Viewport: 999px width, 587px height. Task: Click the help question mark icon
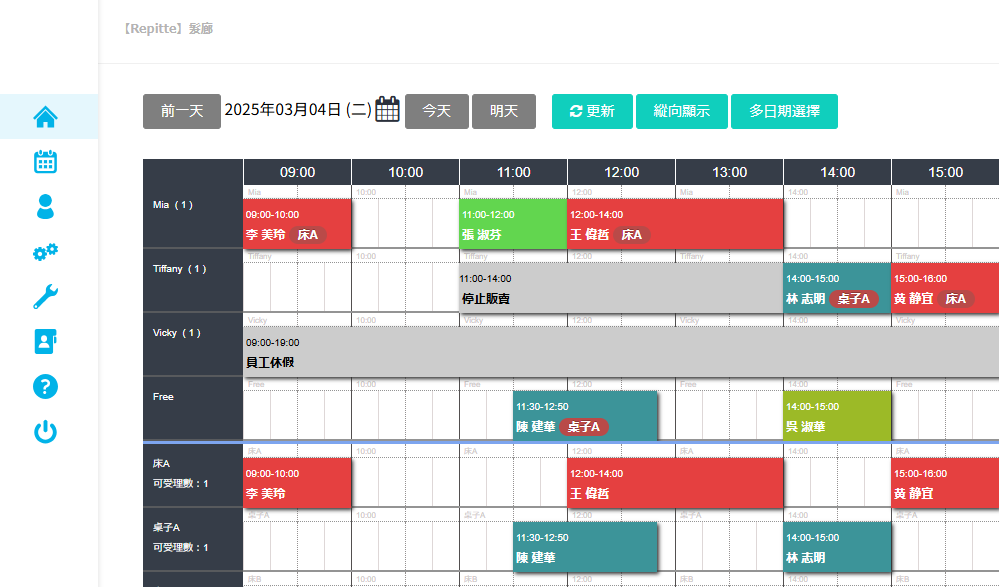[x=46, y=387]
